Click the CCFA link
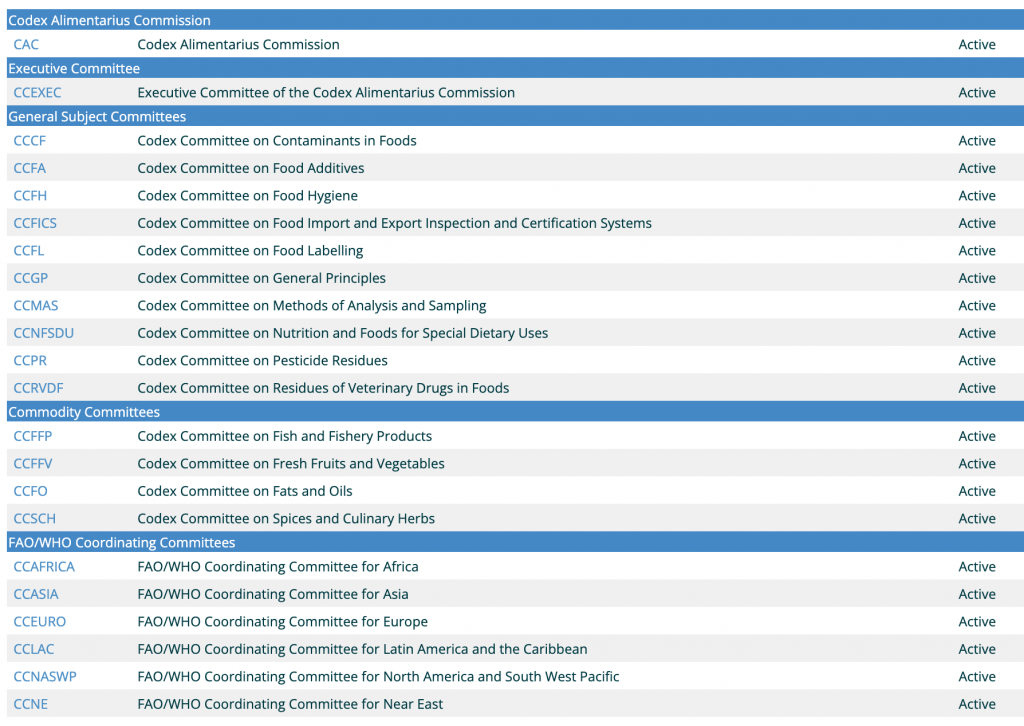Image resolution: width=1024 pixels, height=726 pixels. point(29,168)
